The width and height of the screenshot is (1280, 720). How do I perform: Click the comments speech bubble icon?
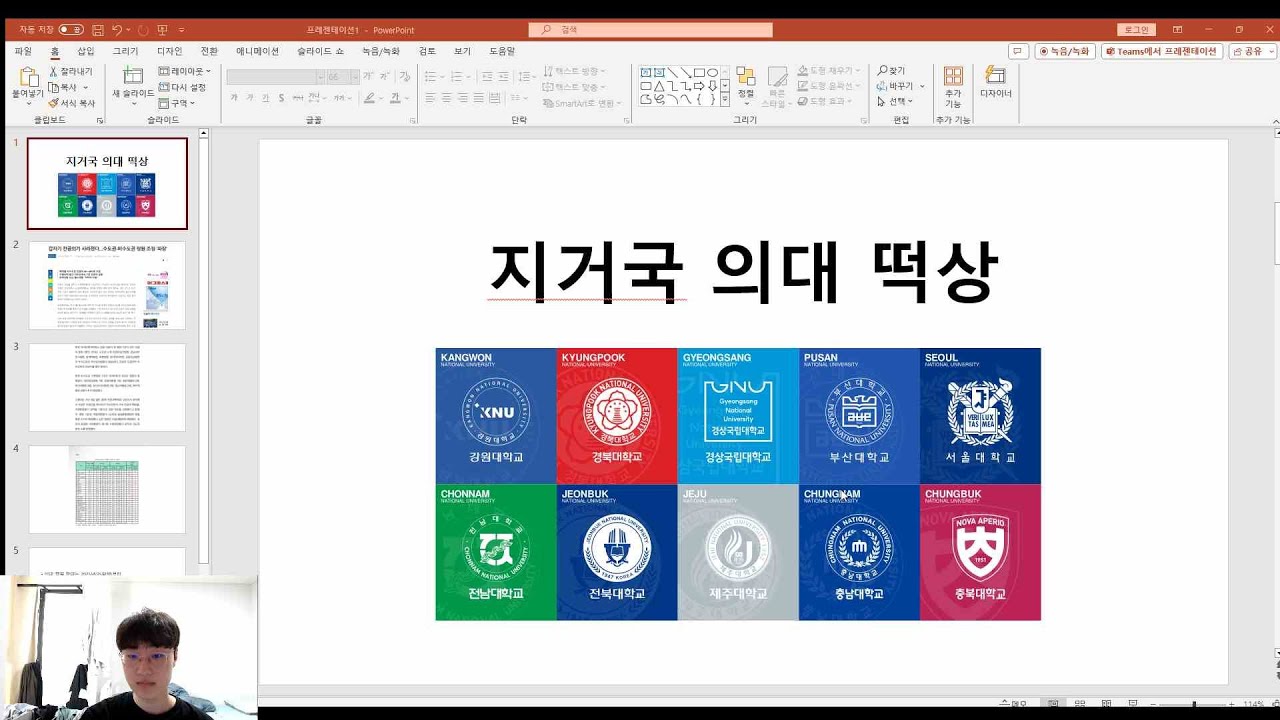[1018, 51]
